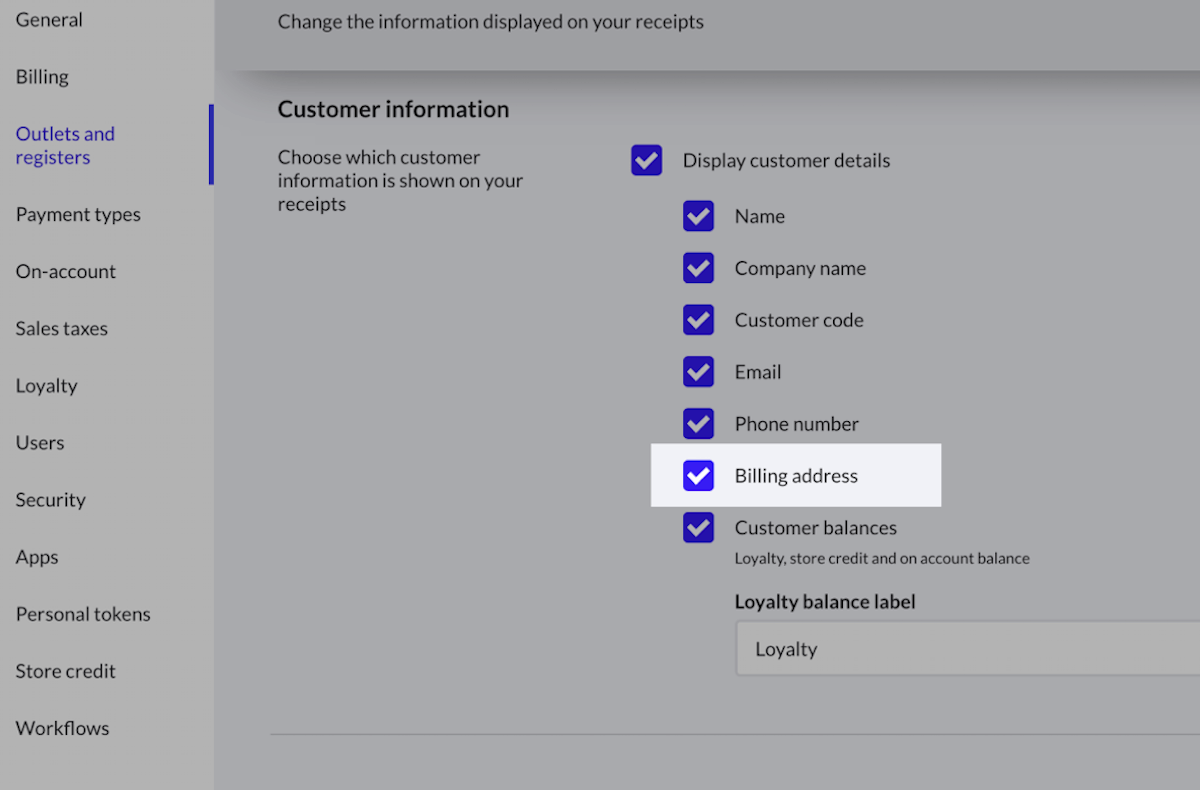
Task: Toggle Display customer details checkbox
Action: [647, 160]
